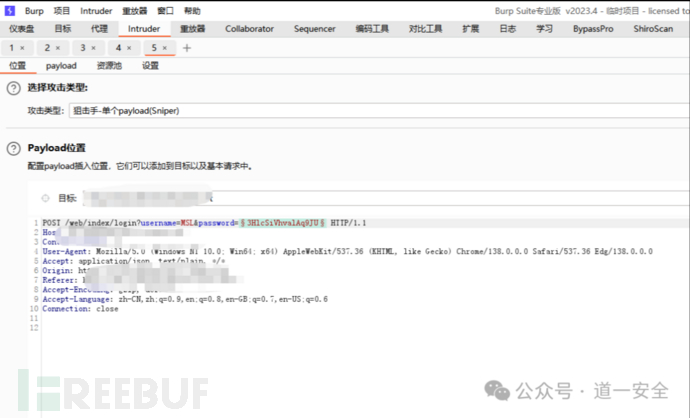Click the target field circular icon
The image size is (690, 418).
45,198
